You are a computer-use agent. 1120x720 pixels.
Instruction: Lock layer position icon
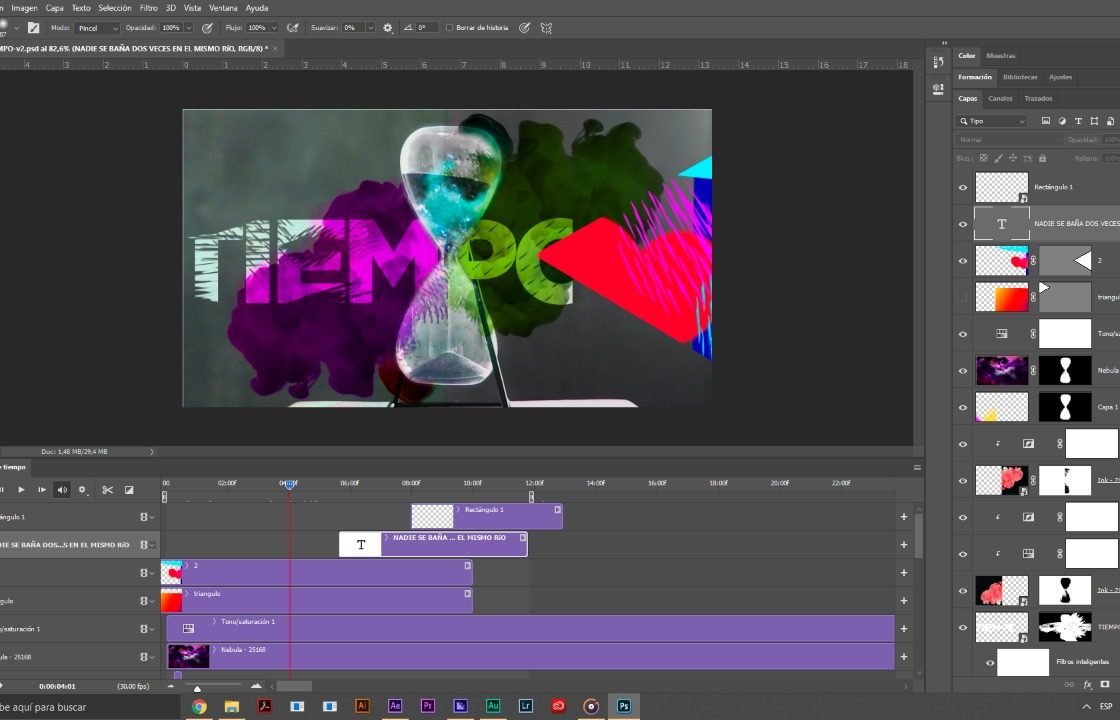1013,158
